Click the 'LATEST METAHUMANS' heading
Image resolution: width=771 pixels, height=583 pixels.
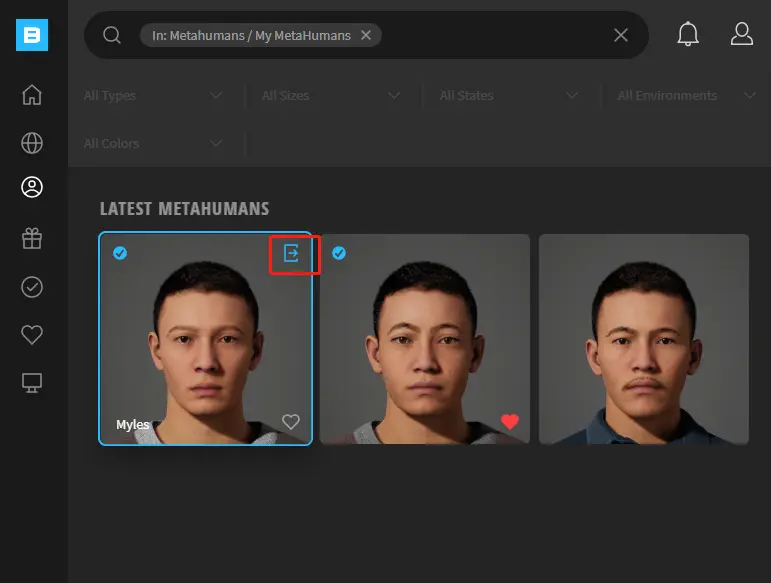click(x=185, y=209)
